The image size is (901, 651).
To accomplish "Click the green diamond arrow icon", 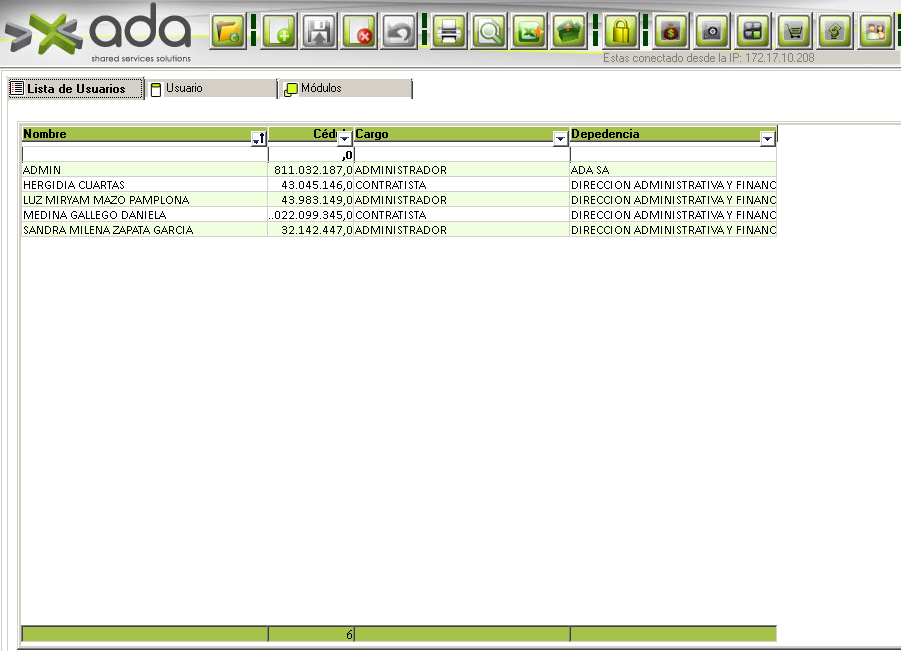I will pos(835,32).
